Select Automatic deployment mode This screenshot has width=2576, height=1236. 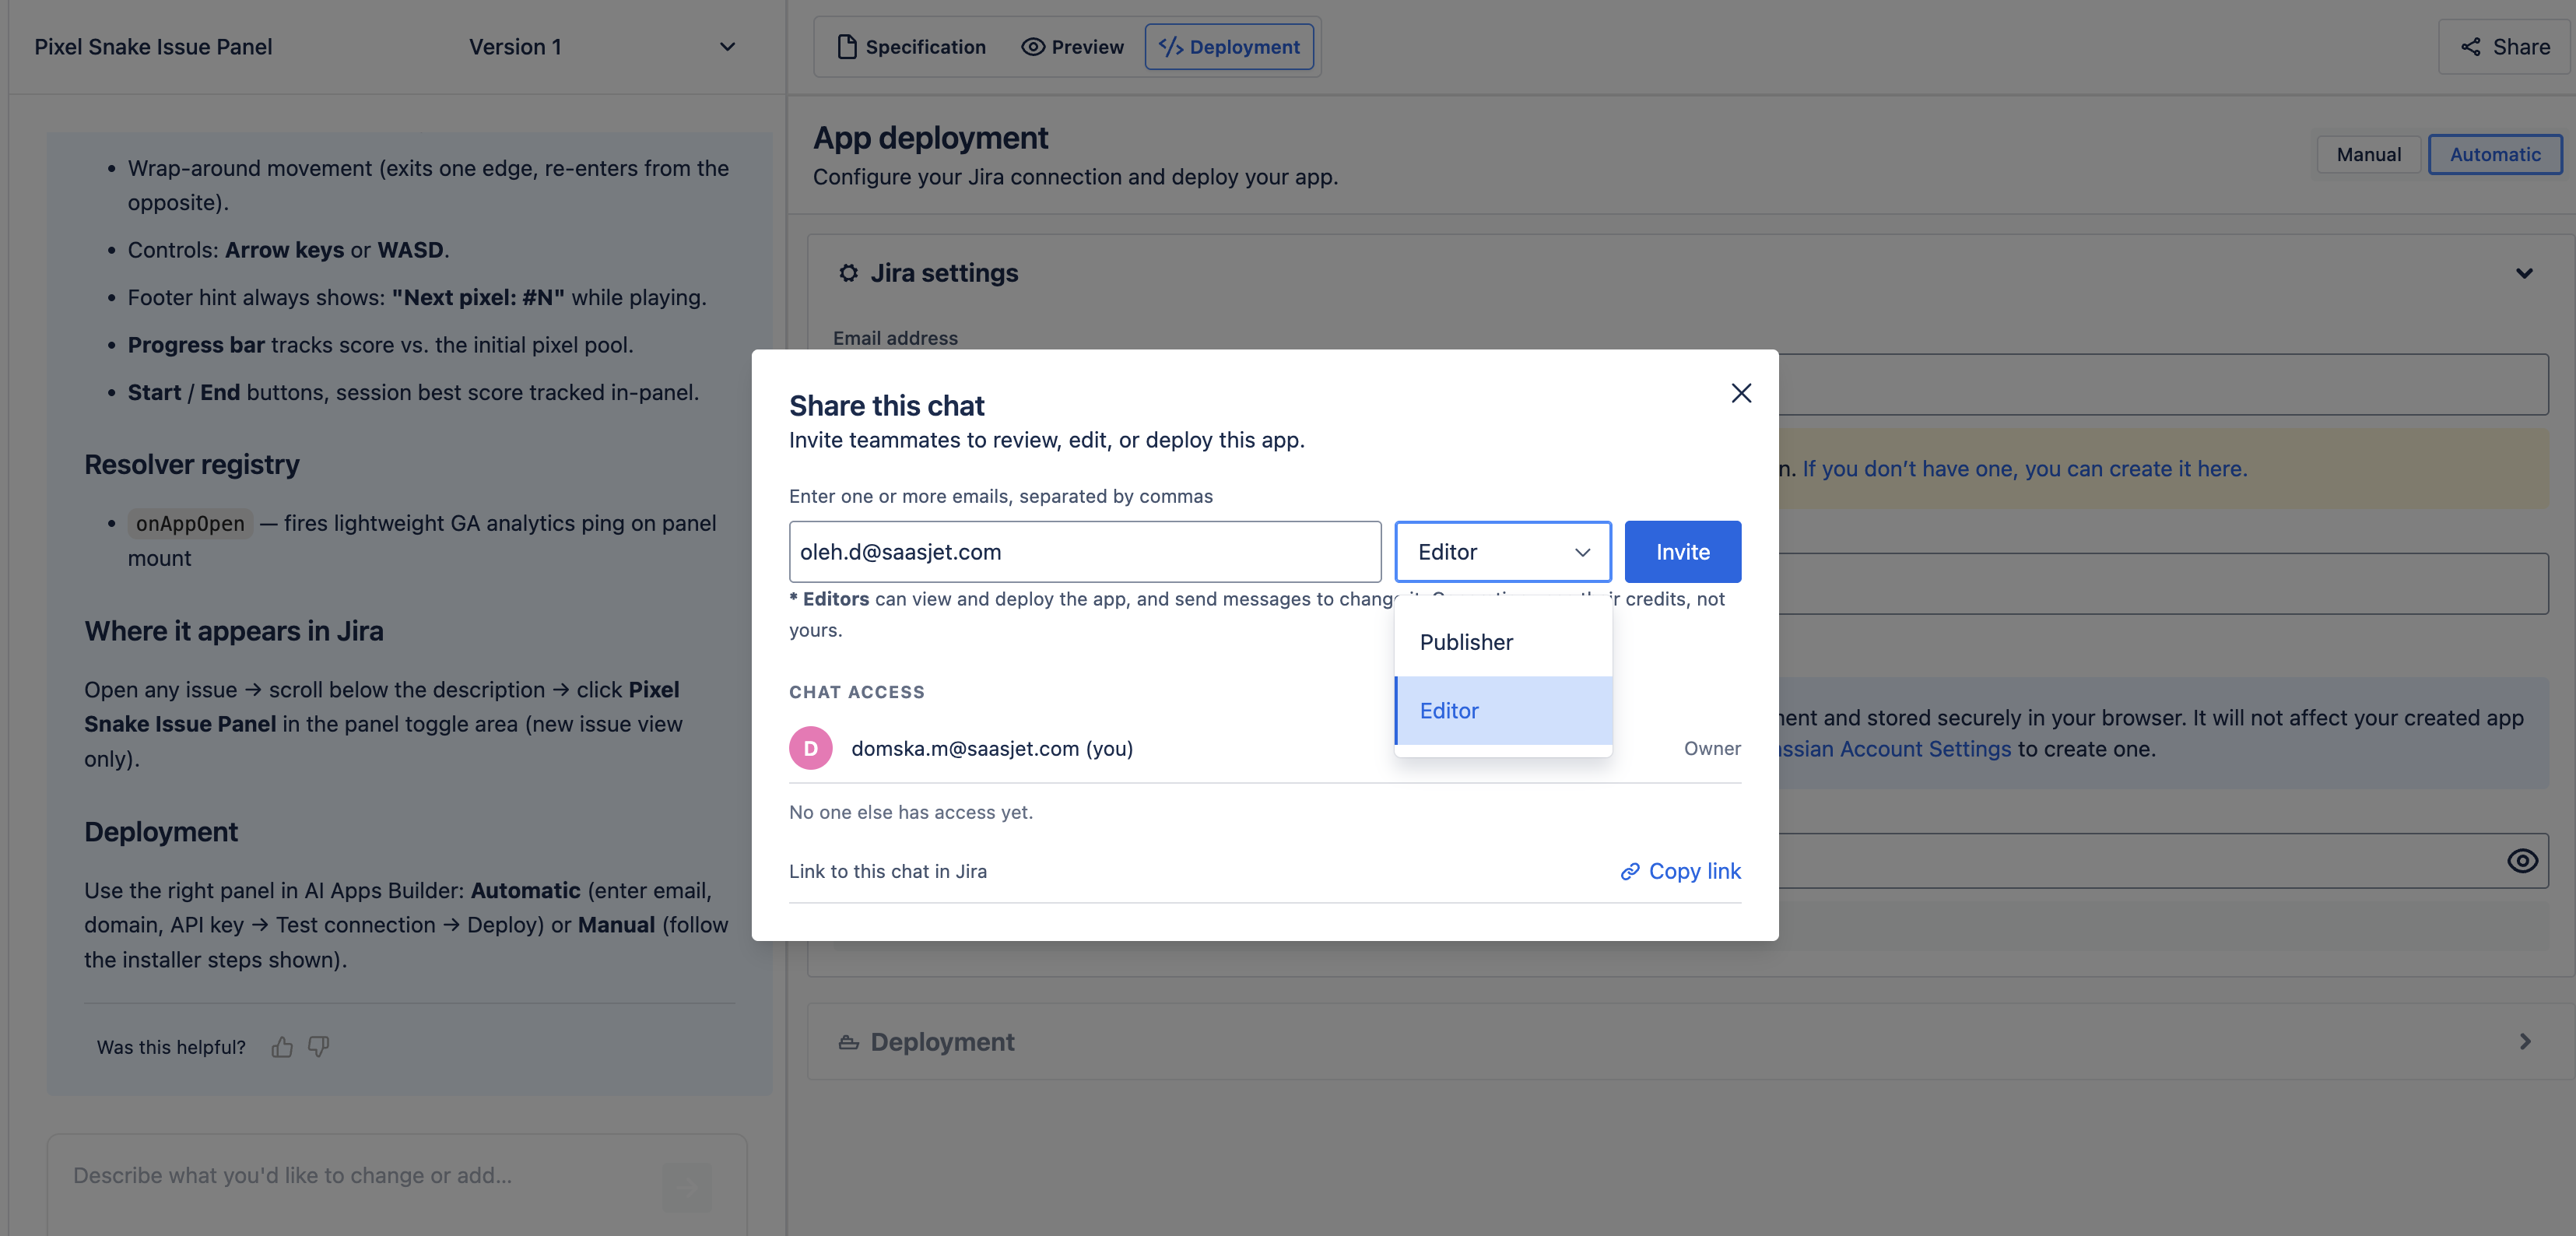click(2495, 154)
